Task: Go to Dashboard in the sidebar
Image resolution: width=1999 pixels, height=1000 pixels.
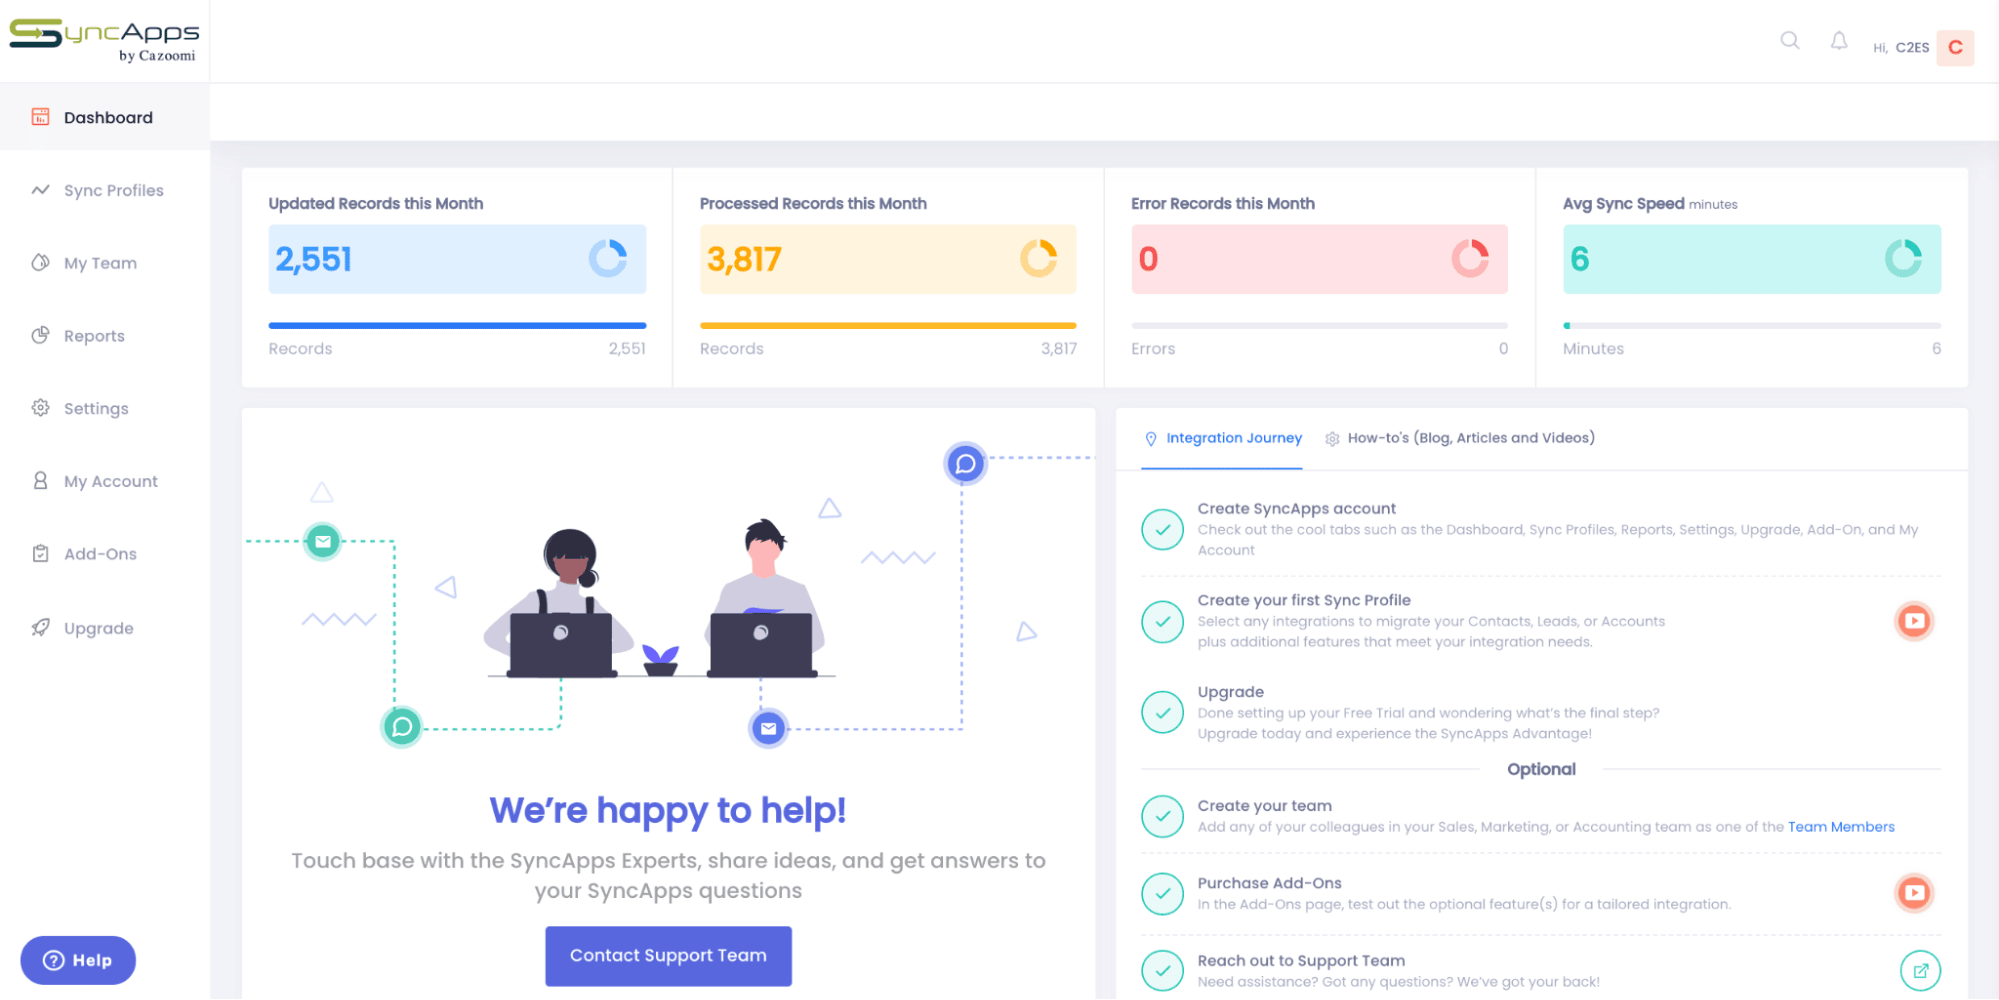Action: (105, 117)
